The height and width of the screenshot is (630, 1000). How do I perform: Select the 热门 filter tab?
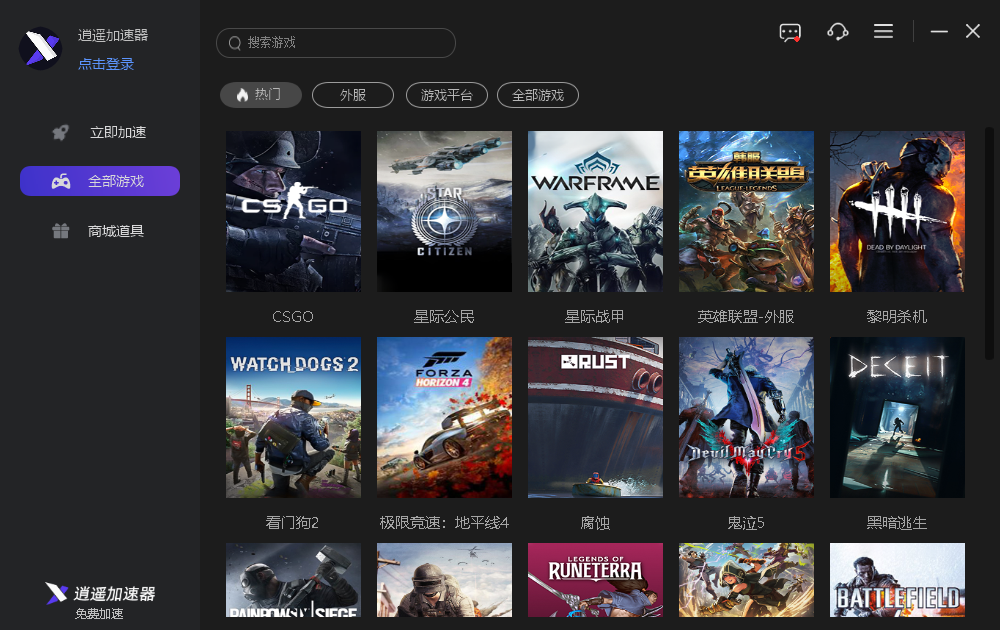click(261, 95)
